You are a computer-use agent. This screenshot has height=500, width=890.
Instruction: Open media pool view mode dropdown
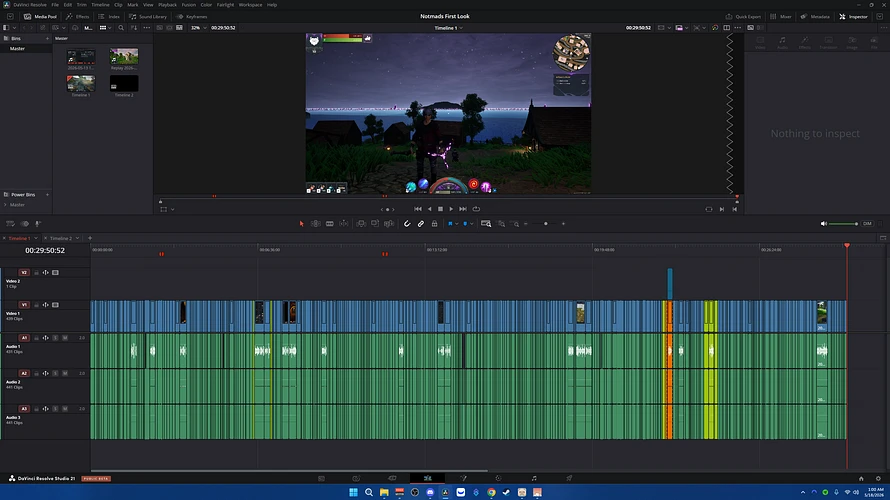[106, 28]
